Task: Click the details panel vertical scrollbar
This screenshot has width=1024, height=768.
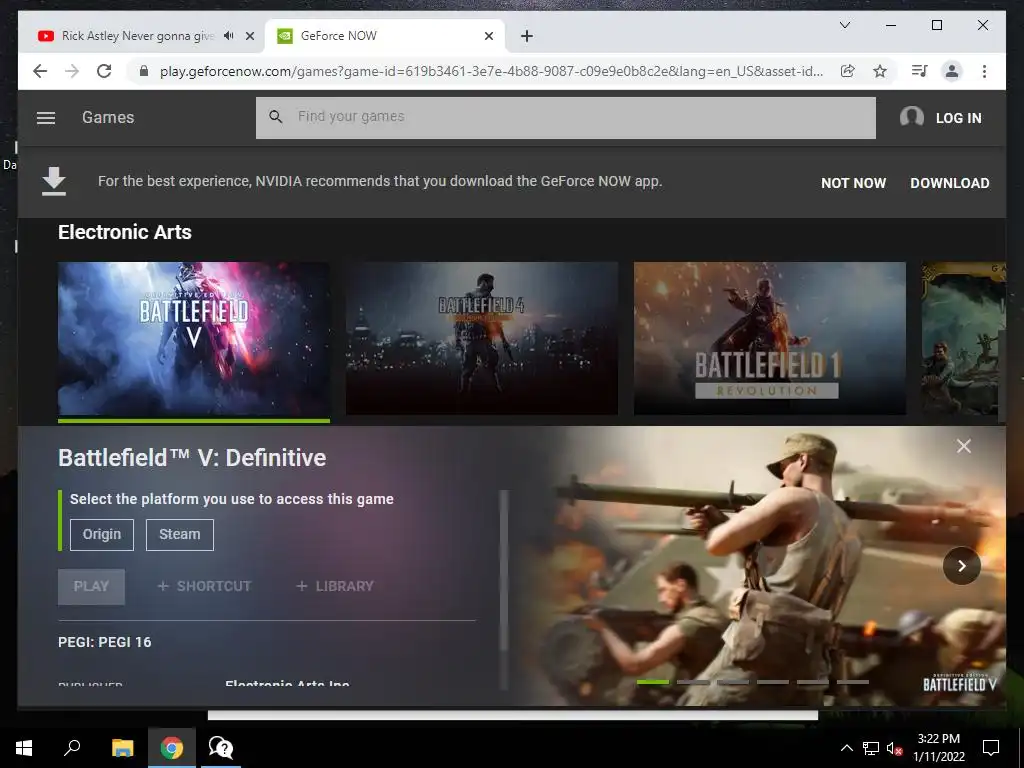Action: [504, 571]
